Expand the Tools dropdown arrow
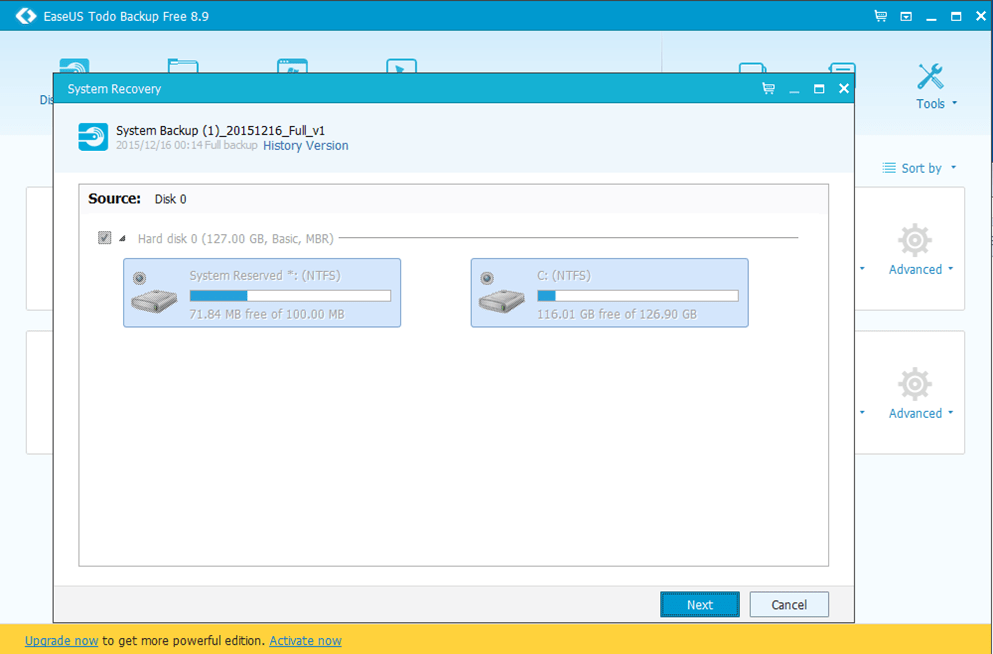This screenshot has width=993, height=654. (954, 103)
